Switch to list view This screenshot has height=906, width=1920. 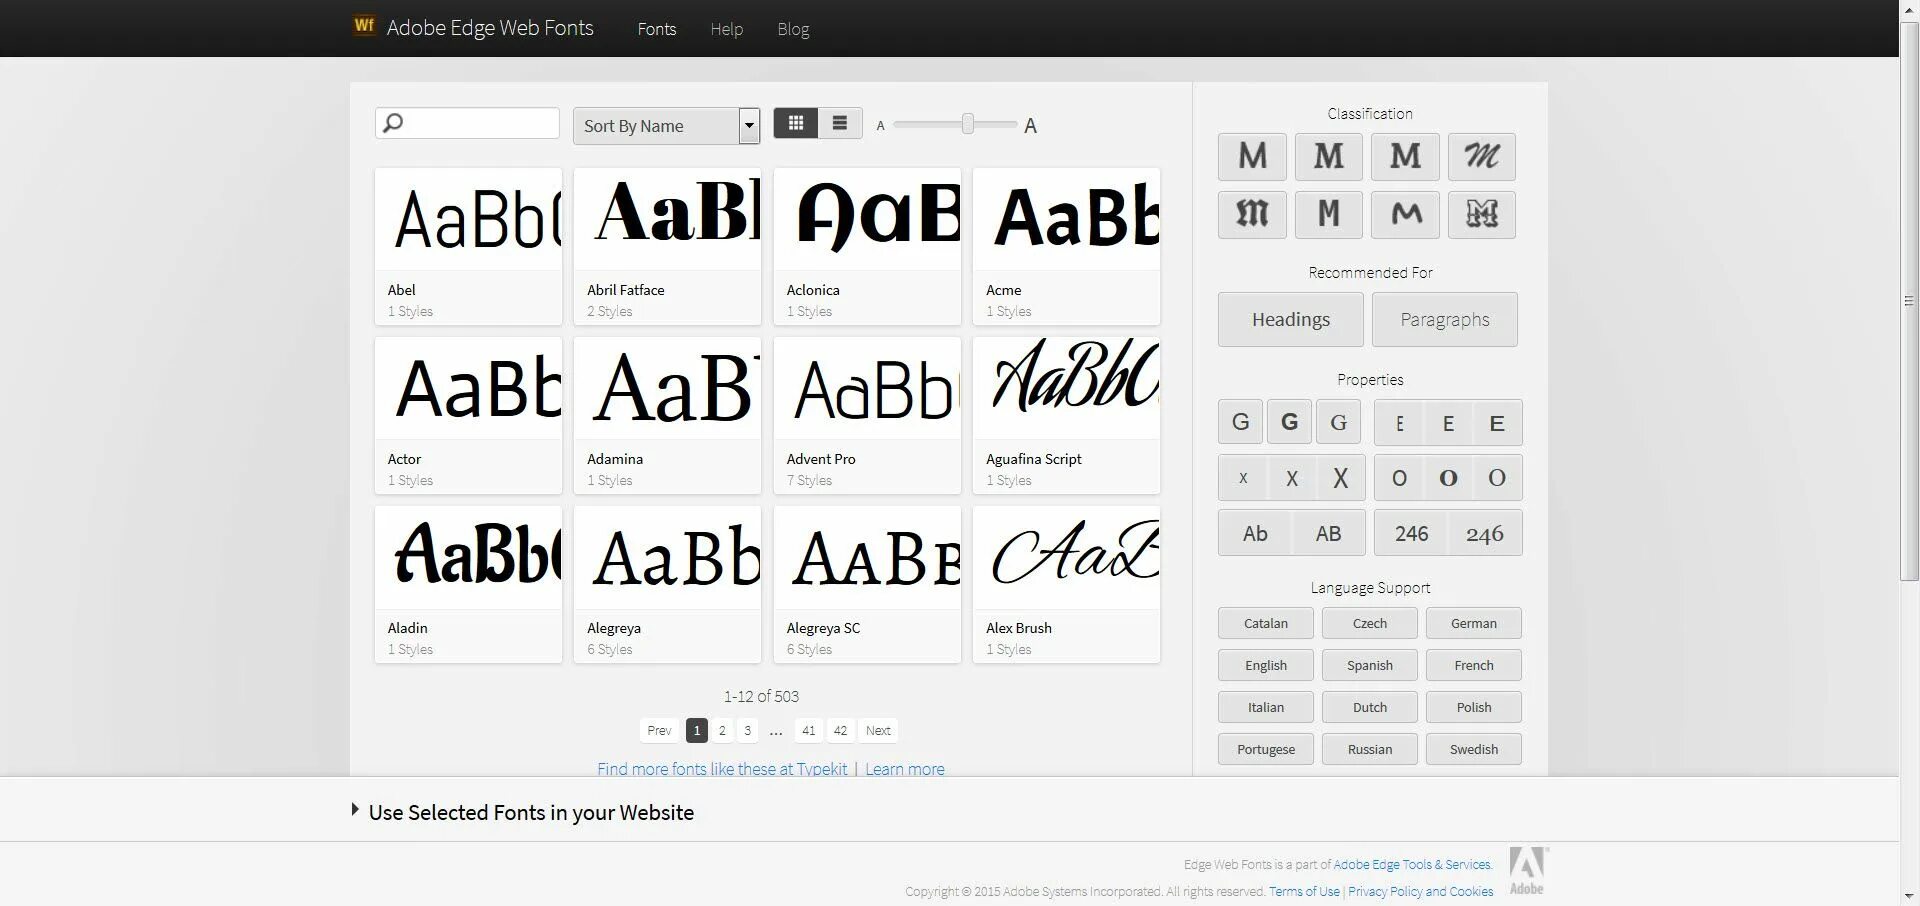click(x=840, y=123)
